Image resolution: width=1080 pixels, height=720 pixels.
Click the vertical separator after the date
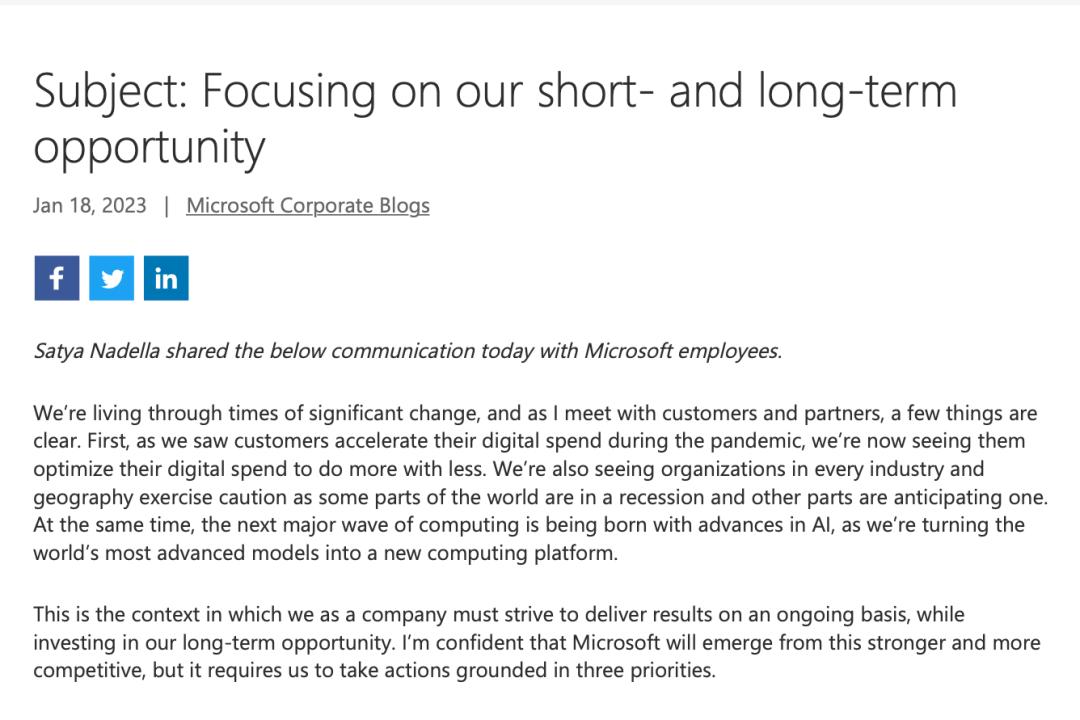[x=166, y=206]
